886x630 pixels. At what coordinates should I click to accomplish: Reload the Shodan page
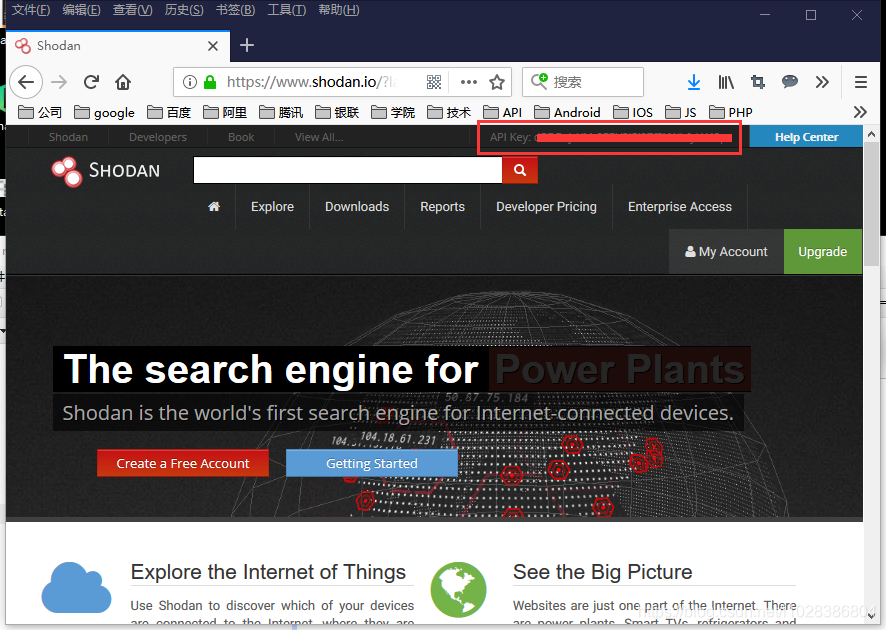point(91,82)
